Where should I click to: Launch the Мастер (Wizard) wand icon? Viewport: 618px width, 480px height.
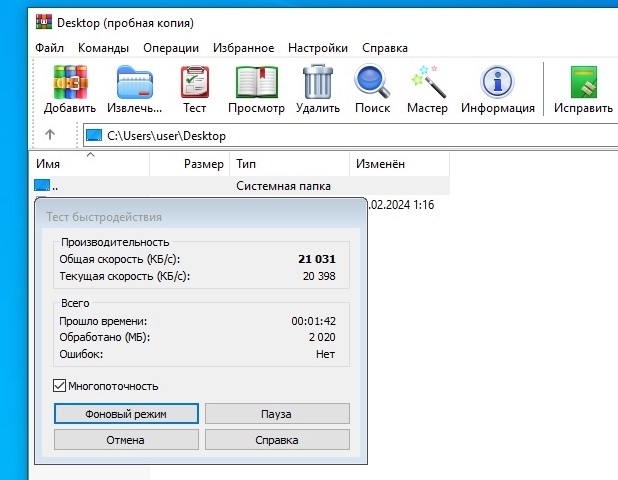tap(428, 83)
